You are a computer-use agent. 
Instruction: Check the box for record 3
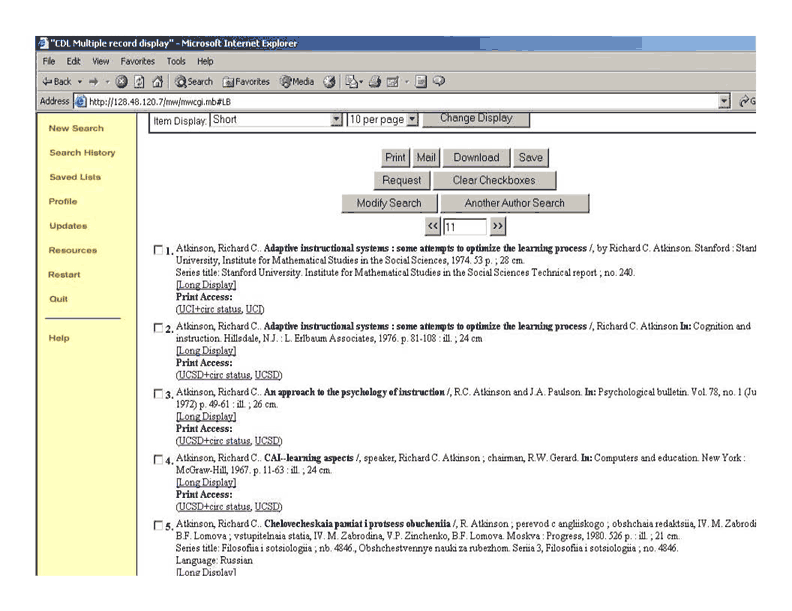159,393
